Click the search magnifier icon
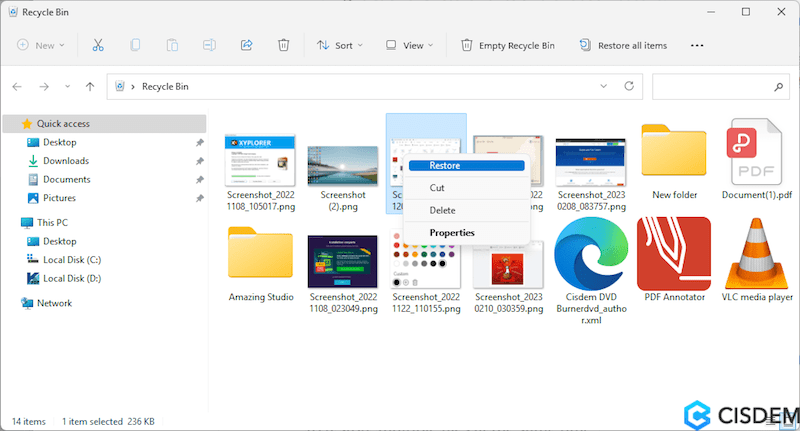The width and height of the screenshot is (800, 431). point(779,87)
